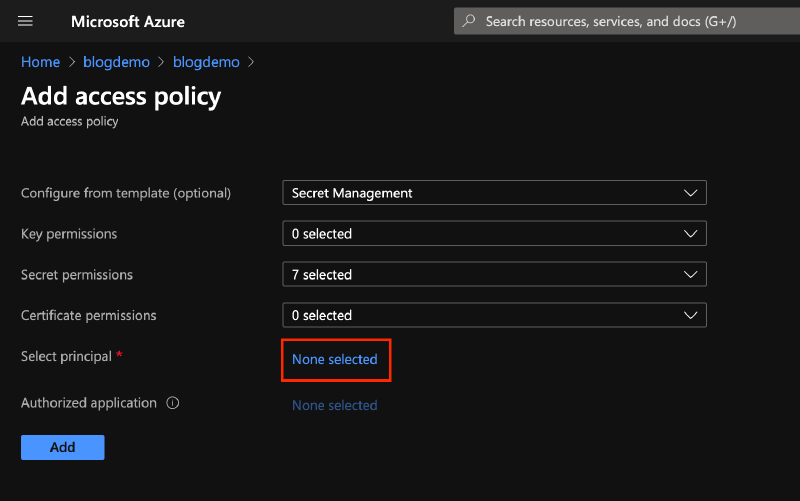Open the Azure portal hamburger menu
Image resolution: width=800 pixels, height=501 pixels.
point(26,21)
